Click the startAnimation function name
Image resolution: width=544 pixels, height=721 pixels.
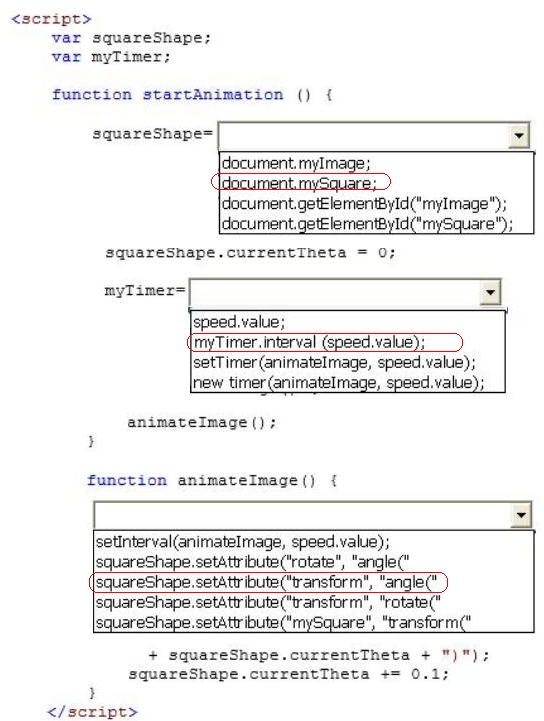213,95
